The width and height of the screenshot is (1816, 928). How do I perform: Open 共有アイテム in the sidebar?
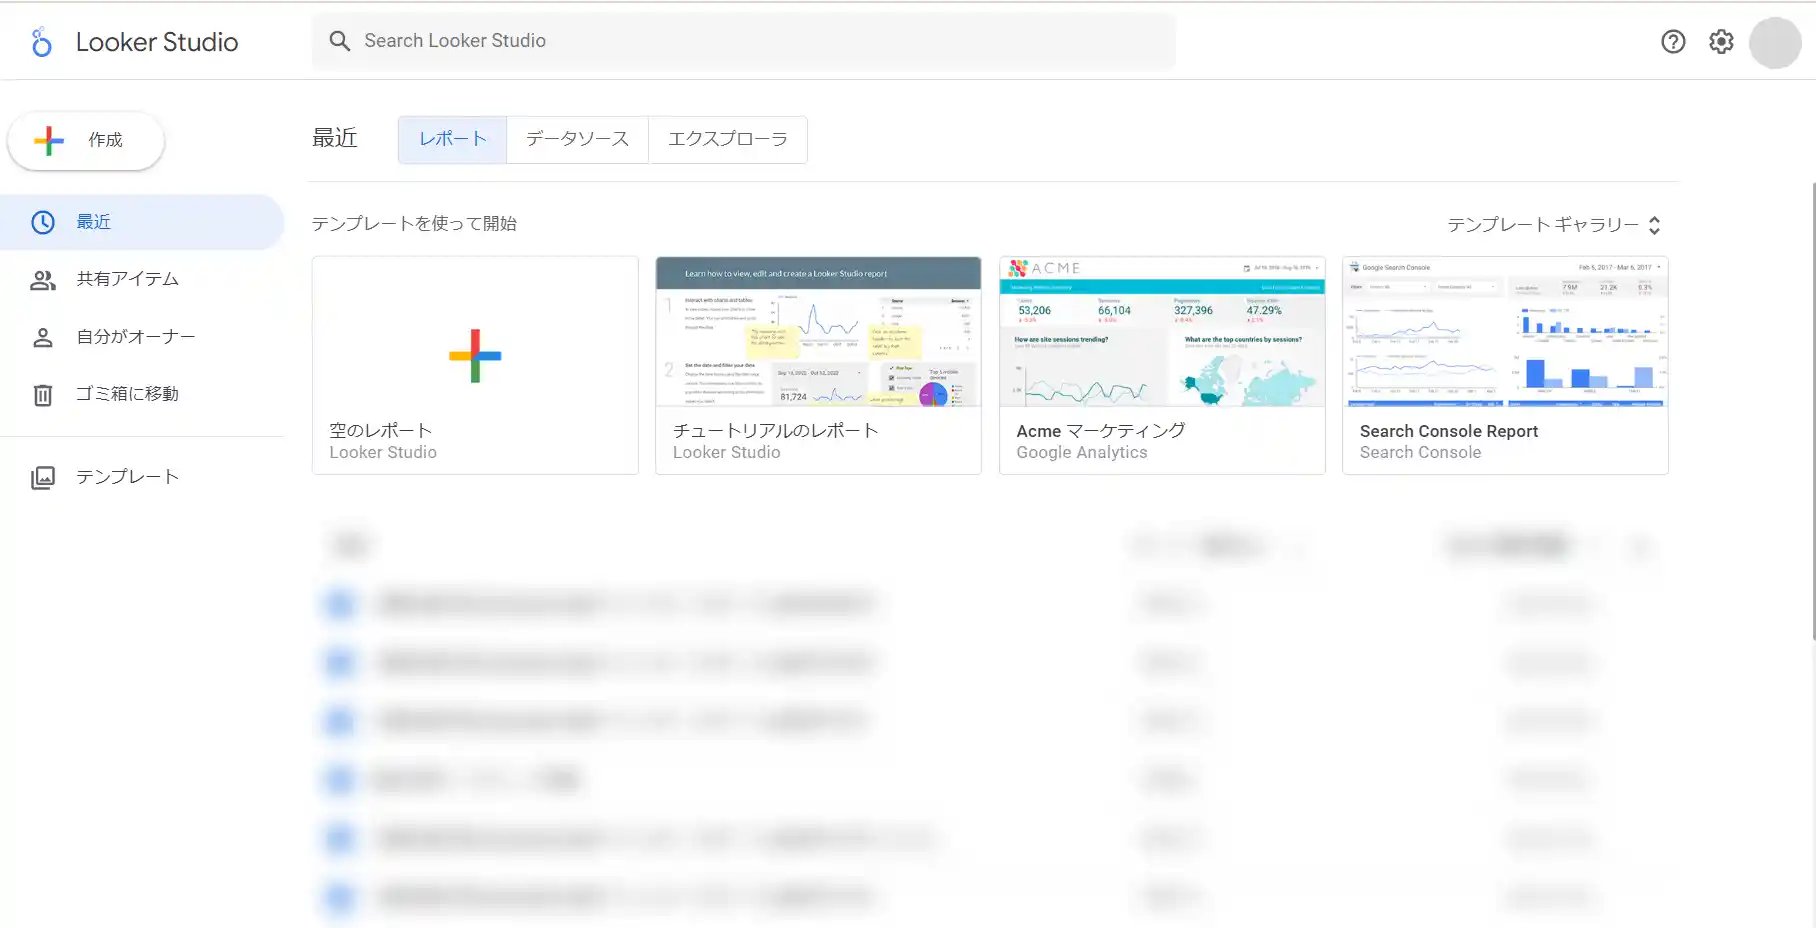point(142,280)
